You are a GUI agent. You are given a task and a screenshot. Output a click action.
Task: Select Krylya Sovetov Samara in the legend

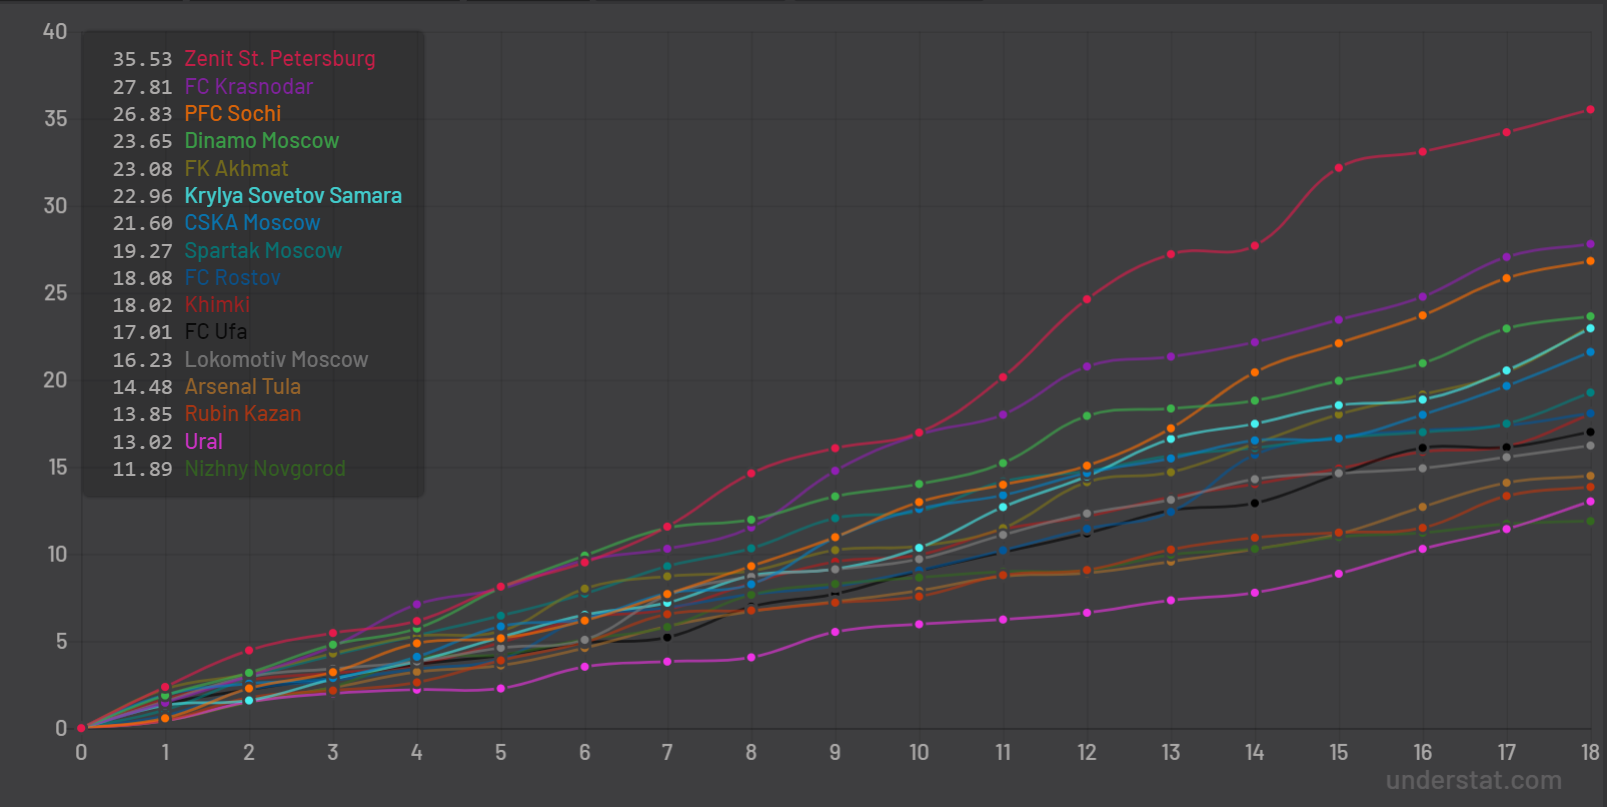click(x=292, y=196)
